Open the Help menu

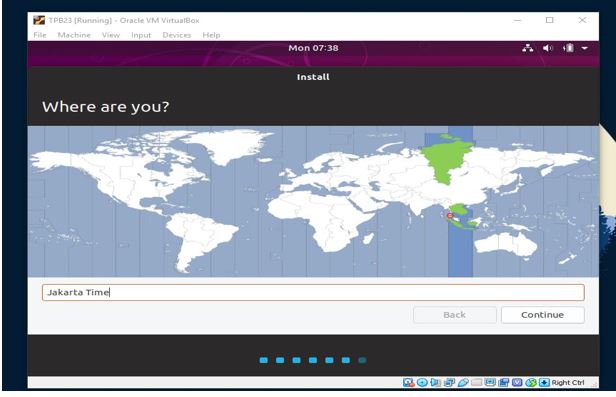(x=211, y=35)
